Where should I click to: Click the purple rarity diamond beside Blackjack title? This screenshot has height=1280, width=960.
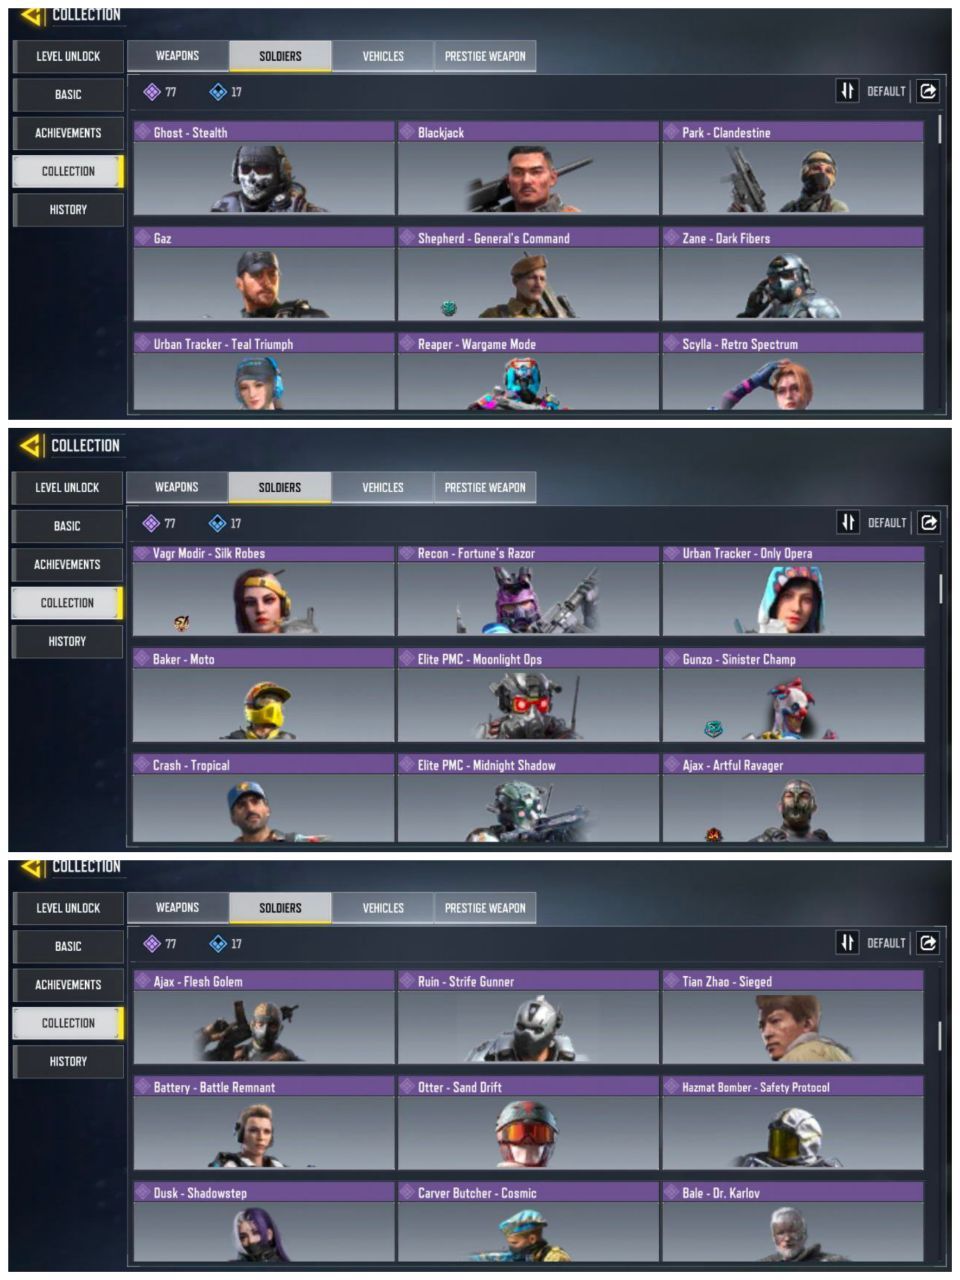coord(407,132)
